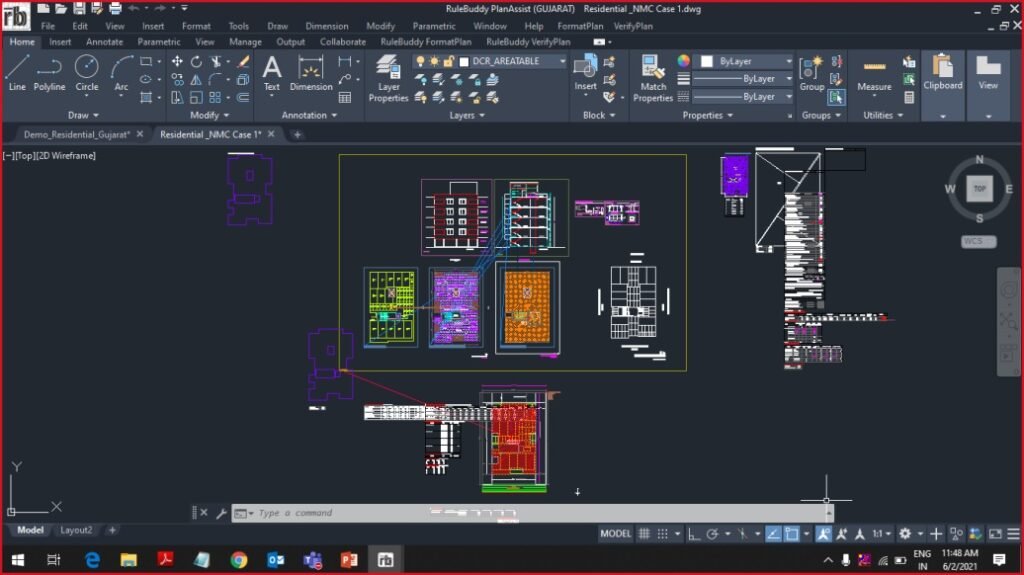Image resolution: width=1024 pixels, height=575 pixels.
Task: Click the Save icon in quick access toolbar
Action: [79, 8]
